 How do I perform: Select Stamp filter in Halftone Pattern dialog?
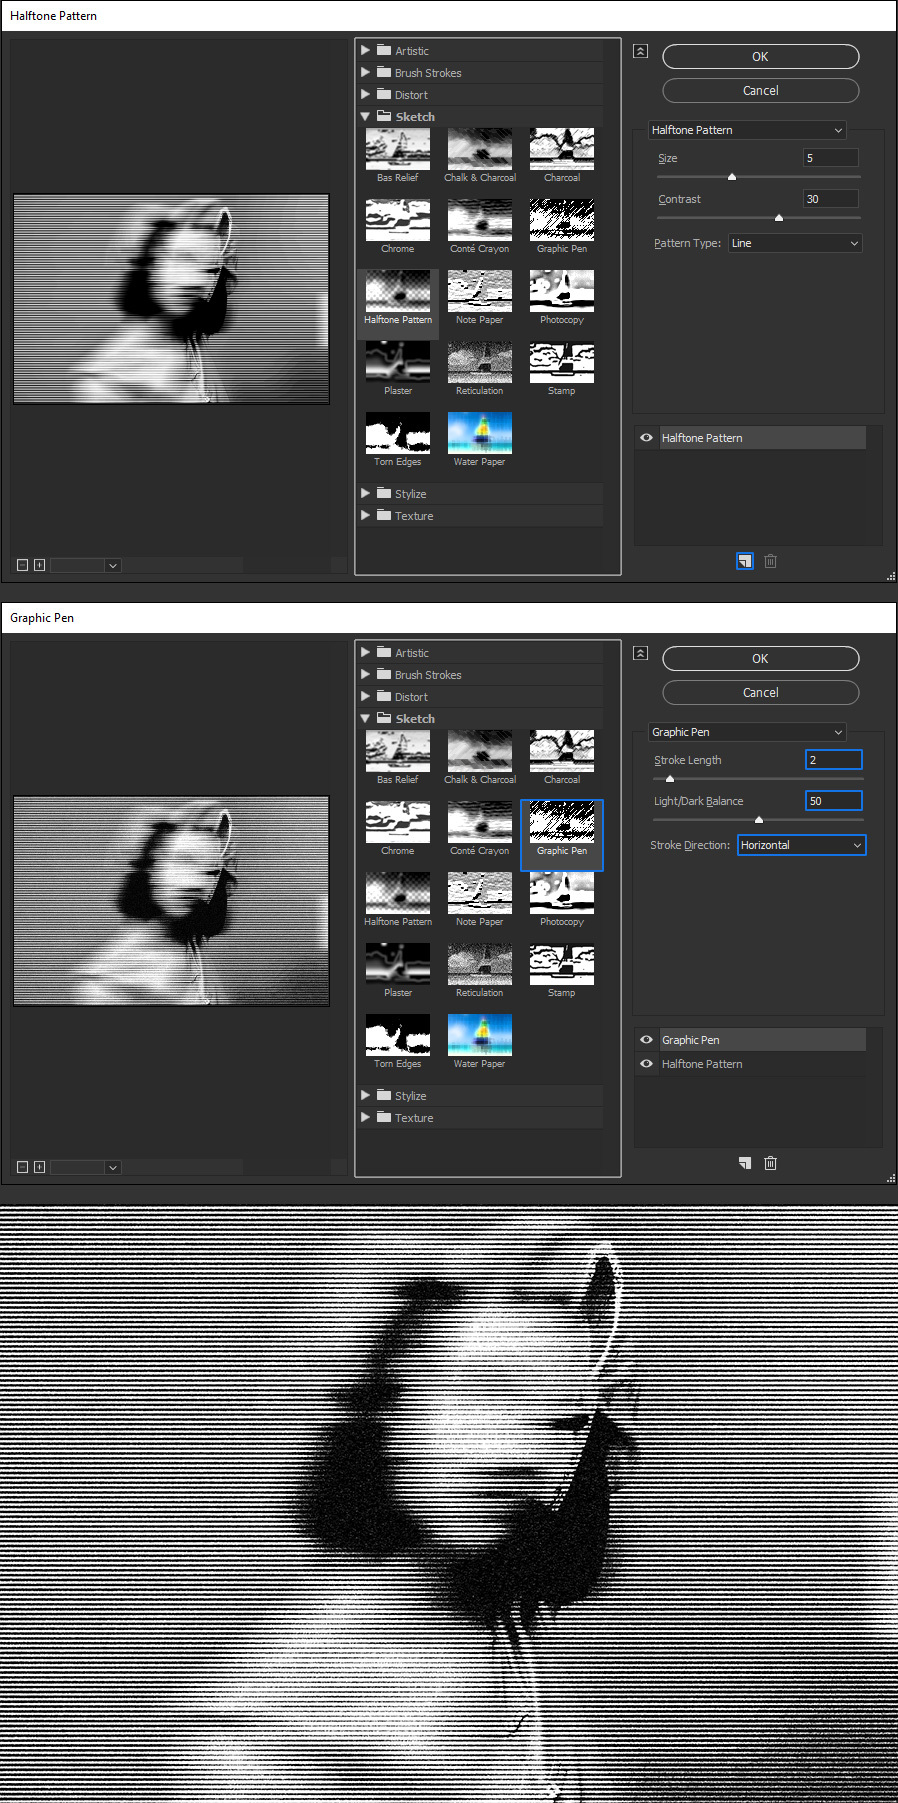(x=562, y=362)
